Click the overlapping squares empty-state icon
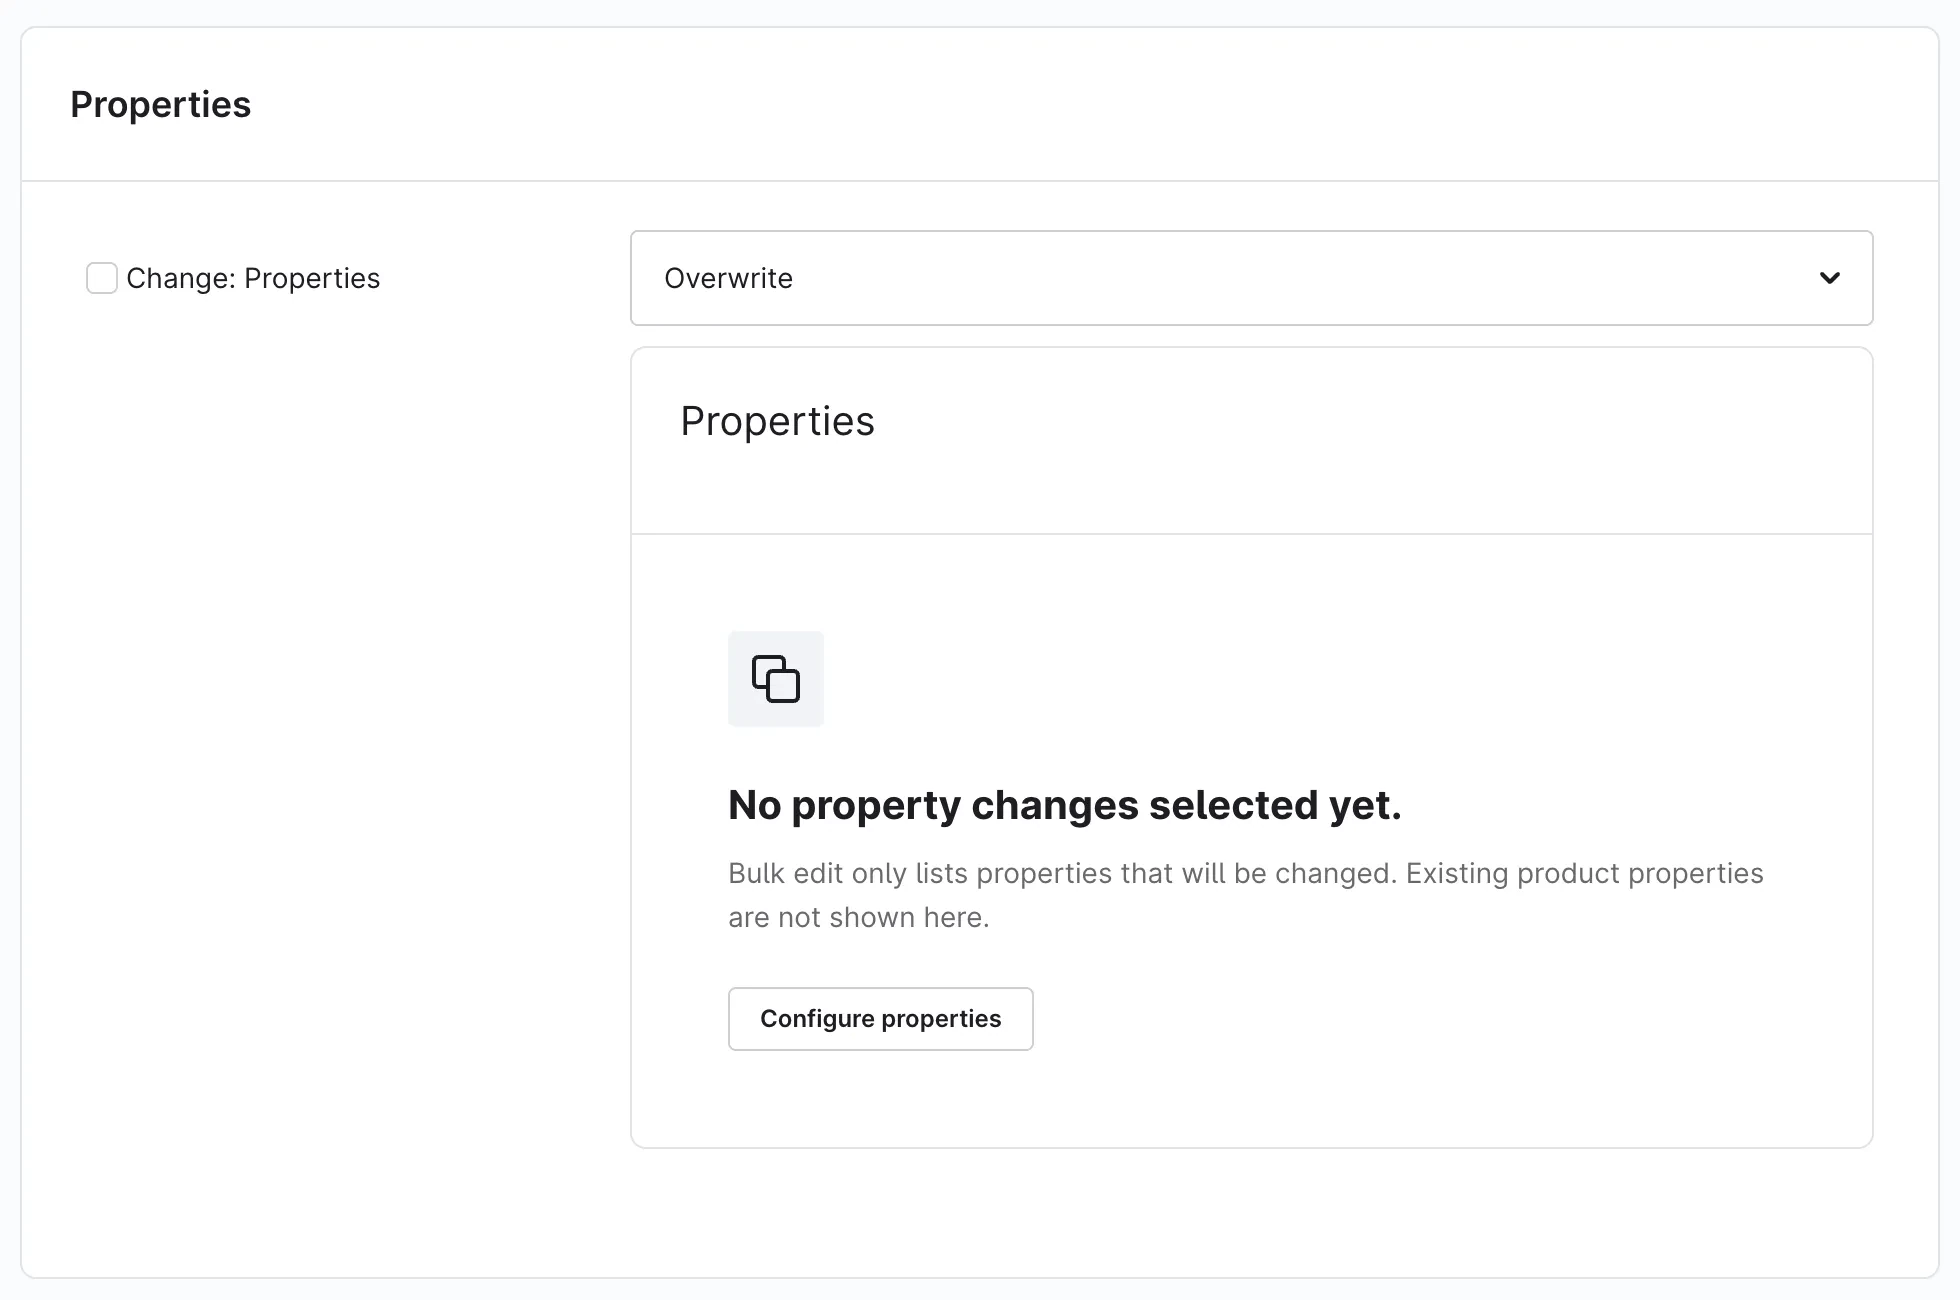The image size is (1960, 1300). [776, 679]
